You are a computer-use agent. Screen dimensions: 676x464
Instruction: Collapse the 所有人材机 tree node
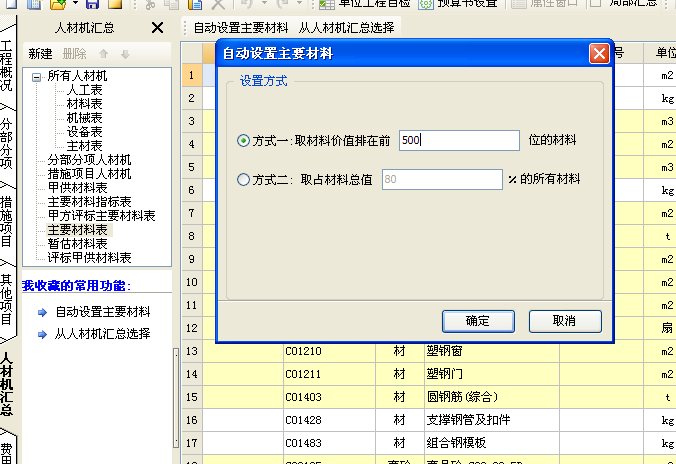[x=37, y=78]
